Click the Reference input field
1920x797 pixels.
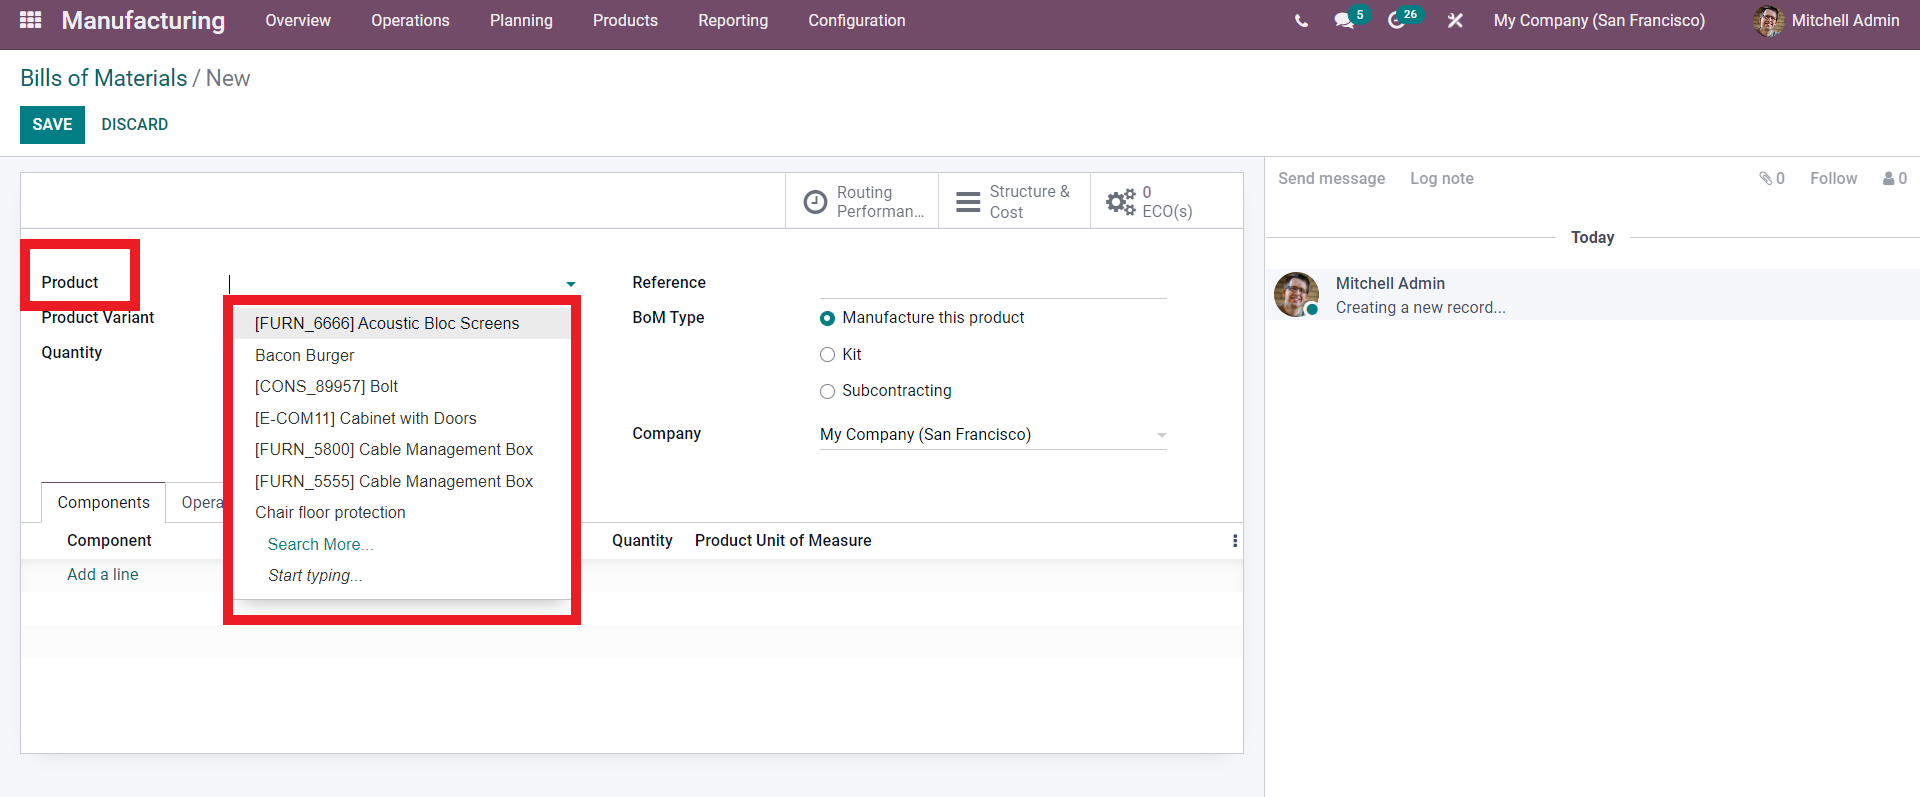coord(993,283)
